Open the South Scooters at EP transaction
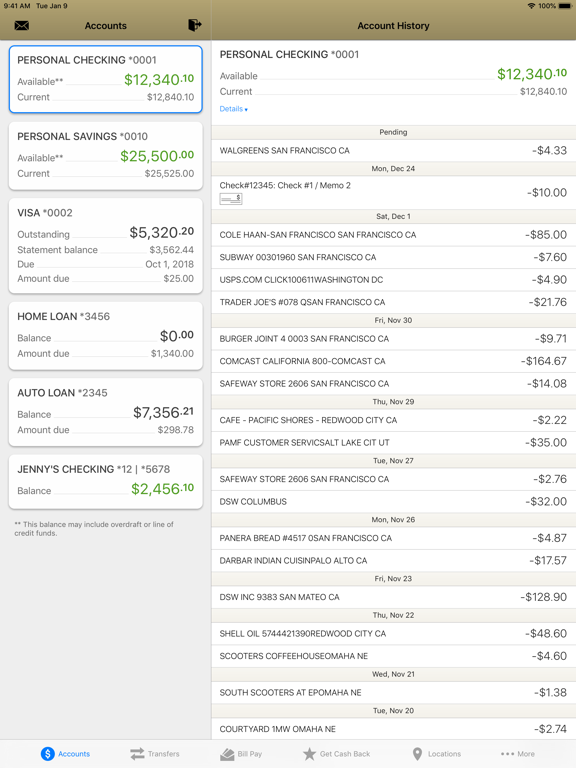Image resolution: width=576 pixels, height=768 pixels. tap(394, 692)
